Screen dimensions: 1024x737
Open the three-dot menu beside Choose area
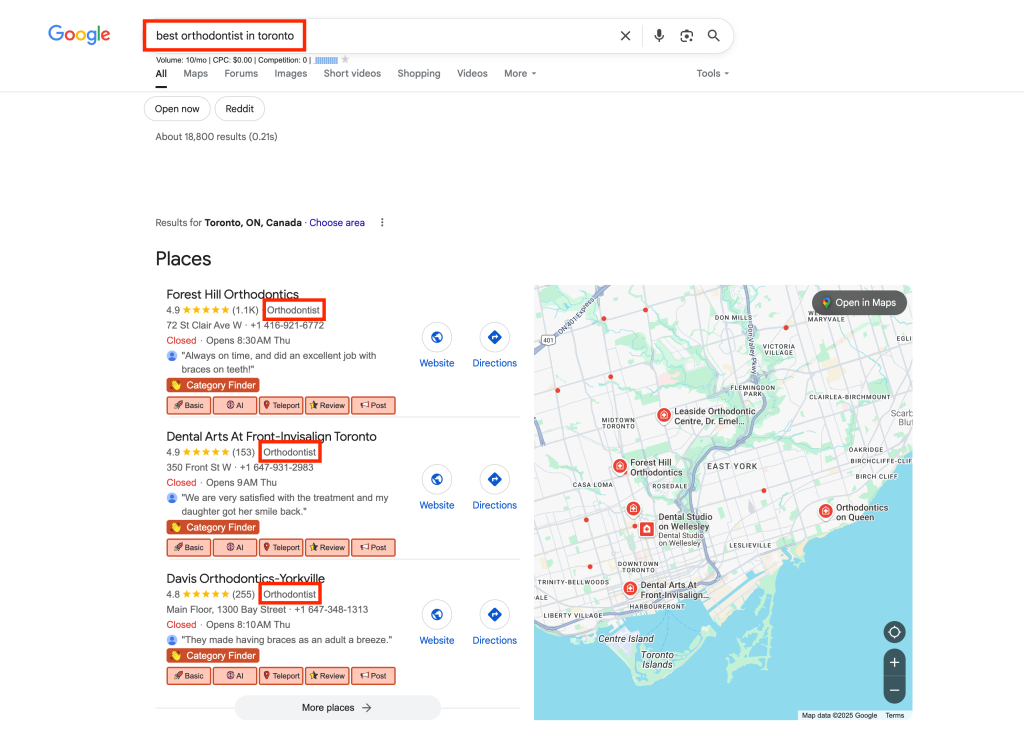point(382,223)
